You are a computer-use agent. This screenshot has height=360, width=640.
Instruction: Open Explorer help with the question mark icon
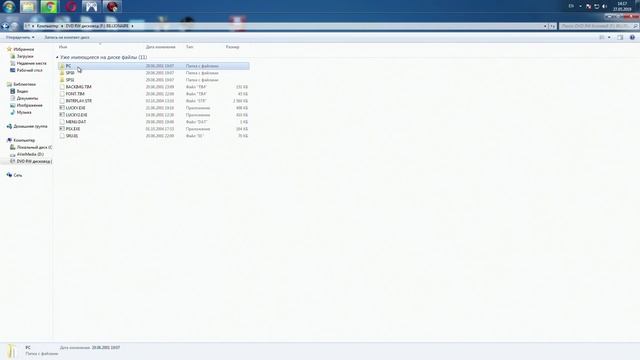(632, 37)
